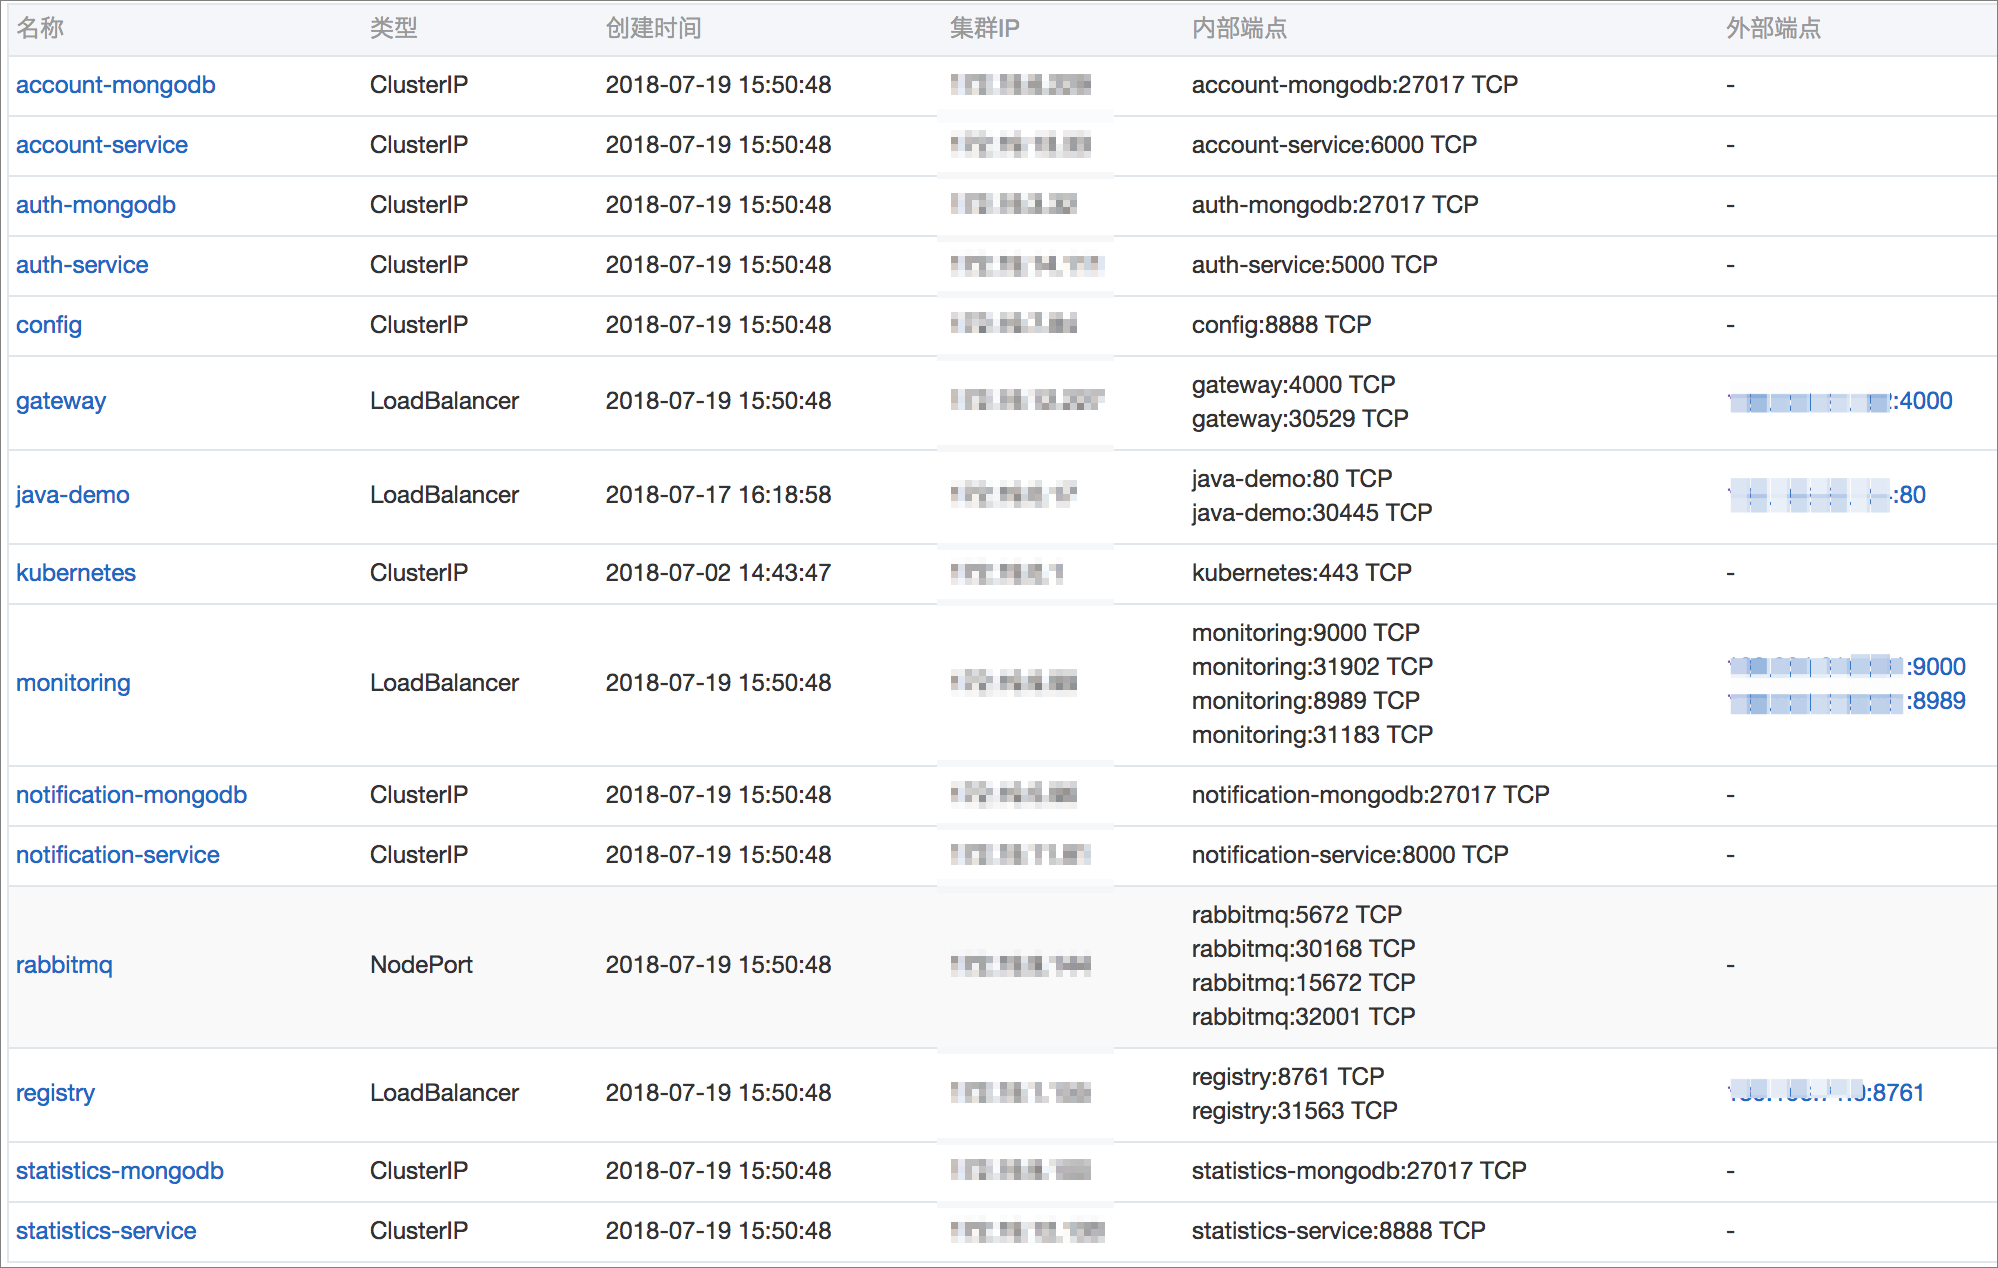The width and height of the screenshot is (1998, 1268).
Task: Open the auth-service link
Action: [82, 265]
